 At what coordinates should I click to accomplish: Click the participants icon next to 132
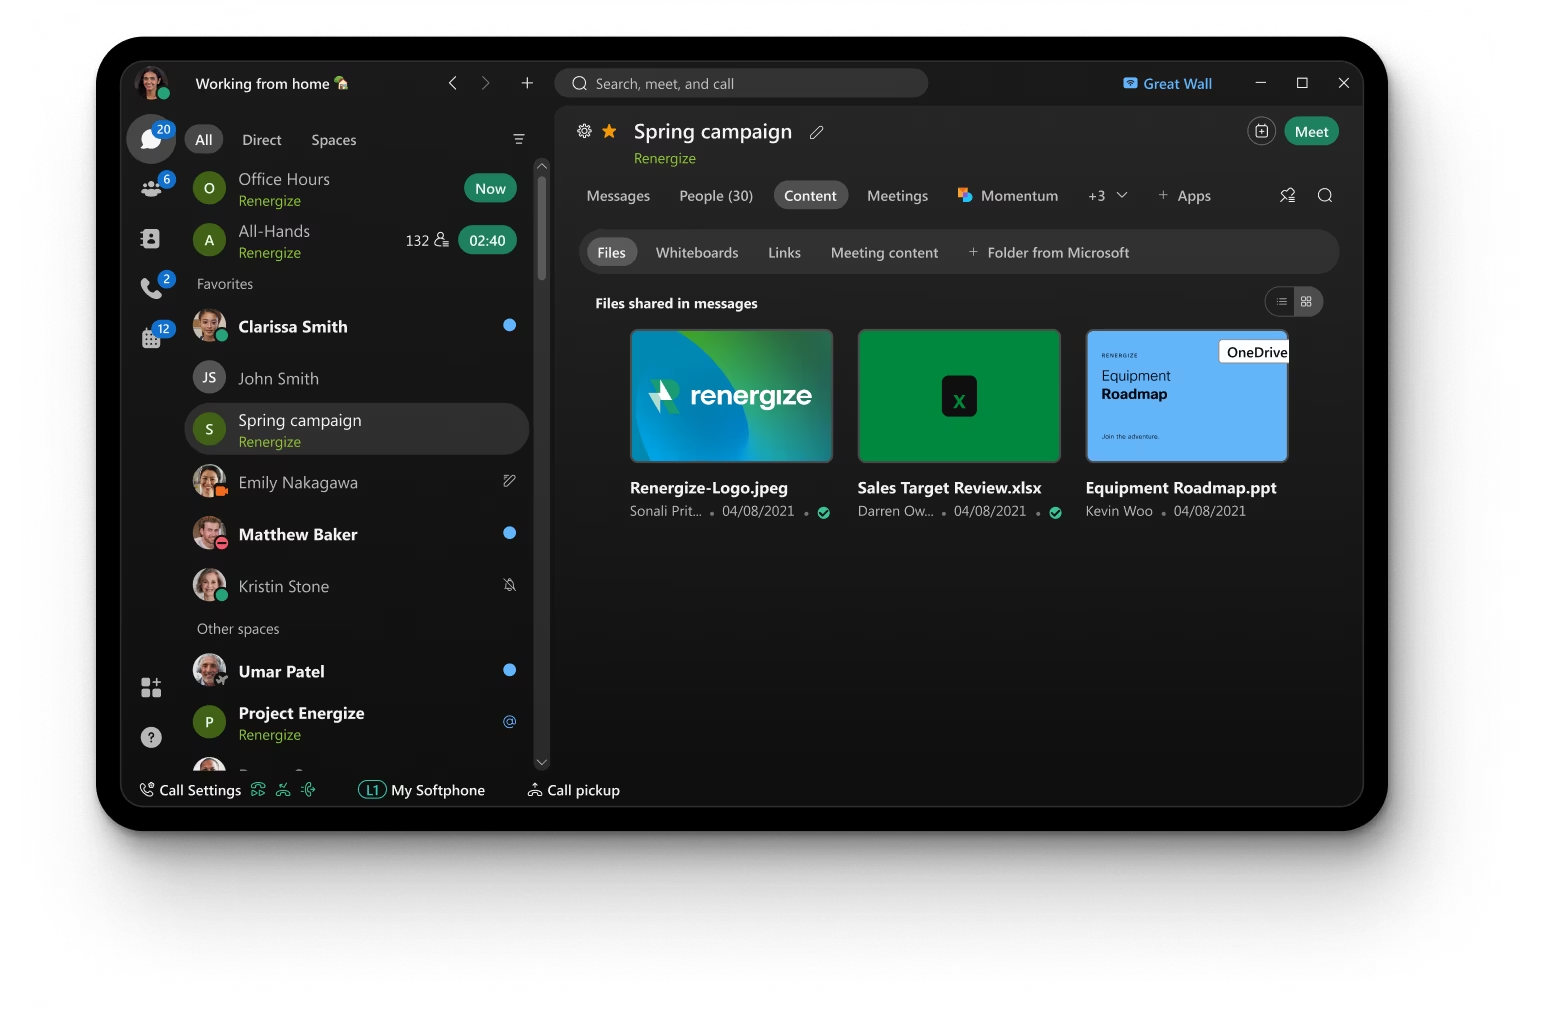[441, 240]
